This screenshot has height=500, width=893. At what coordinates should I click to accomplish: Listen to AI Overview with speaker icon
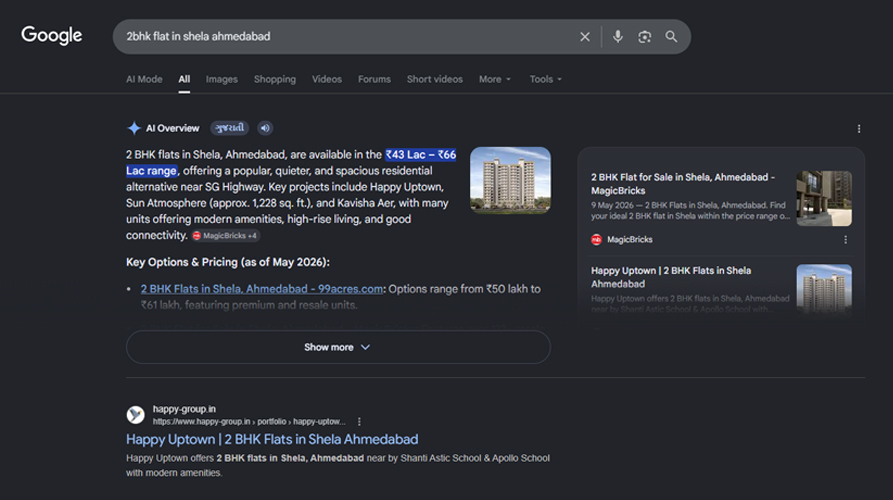click(265, 128)
